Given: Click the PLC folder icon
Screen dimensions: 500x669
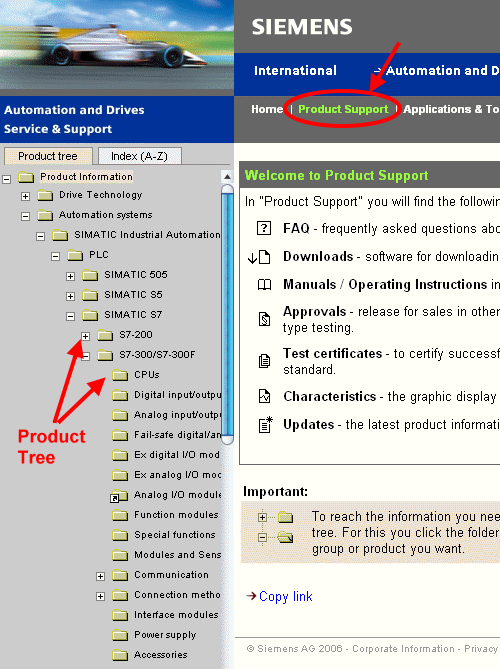Looking at the screenshot, I should pyautogui.click(x=75, y=255).
